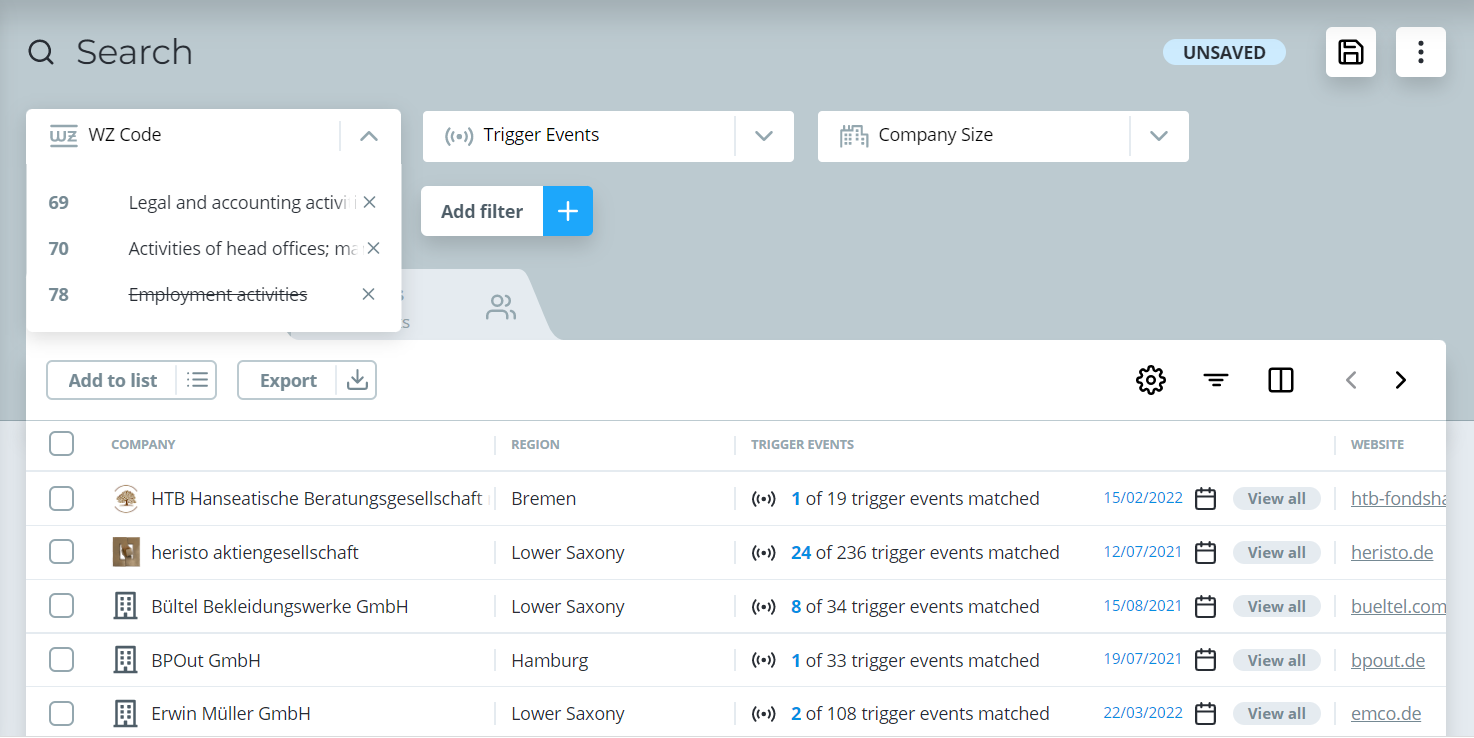Image resolution: width=1474 pixels, height=738 pixels.
Task: Click trigger signal icon in heristo row
Action: (x=764, y=552)
